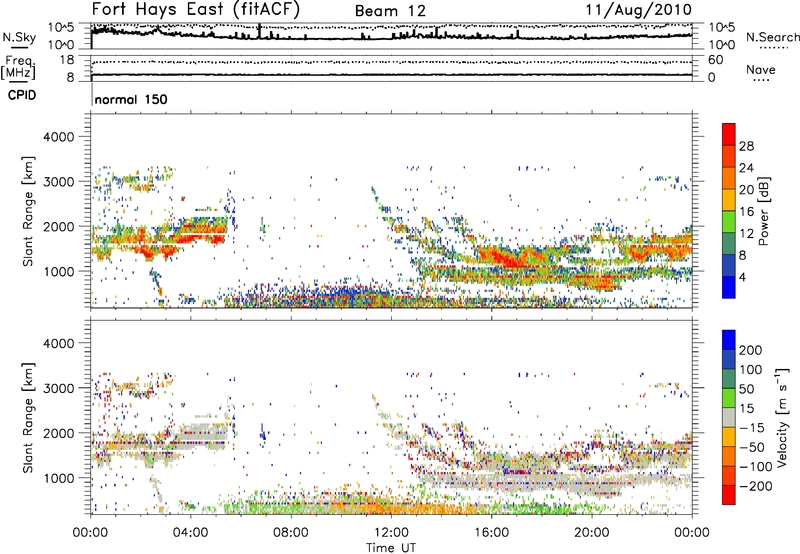Image resolution: width=800 pixels, height=554 pixels.
Task: Click the 'Nave' legend label
Action: point(760,70)
